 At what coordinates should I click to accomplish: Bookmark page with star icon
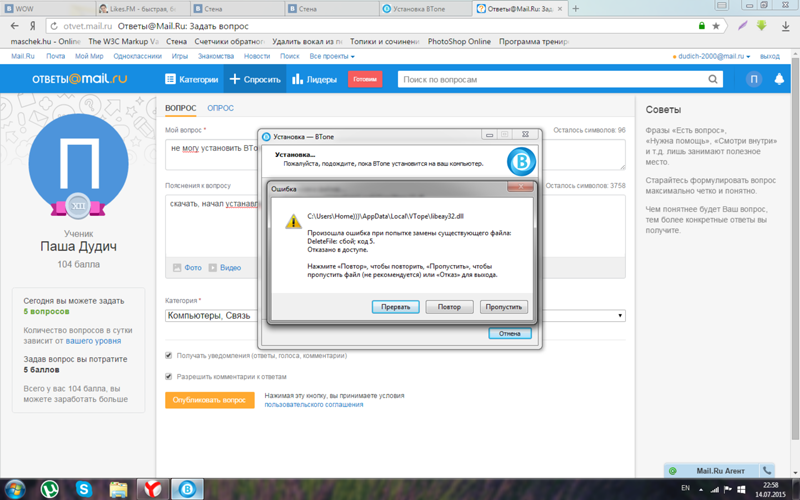pos(716,26)
